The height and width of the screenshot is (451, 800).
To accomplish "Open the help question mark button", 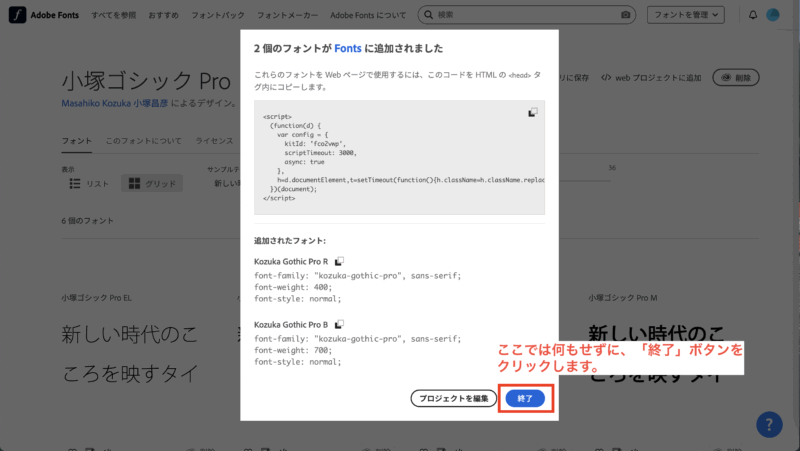I will (769, 424).
